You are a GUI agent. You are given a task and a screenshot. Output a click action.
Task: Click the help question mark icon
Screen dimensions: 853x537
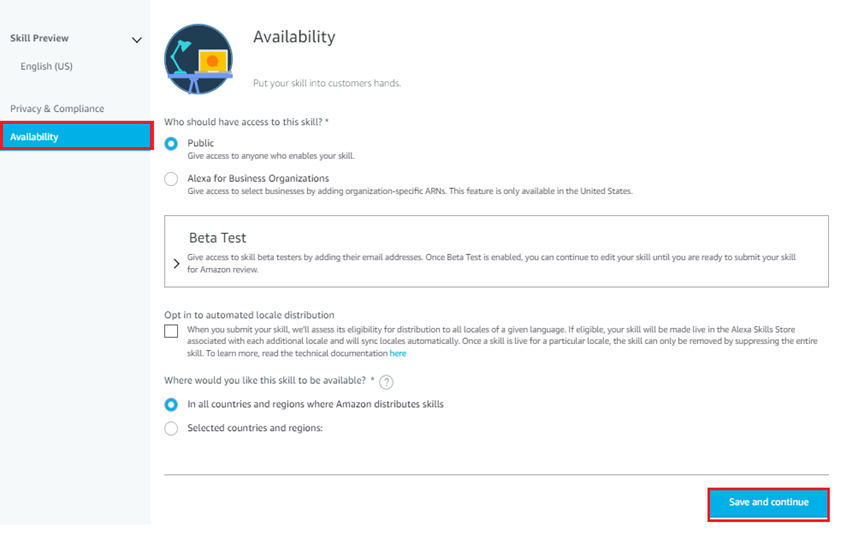point(386,381)
